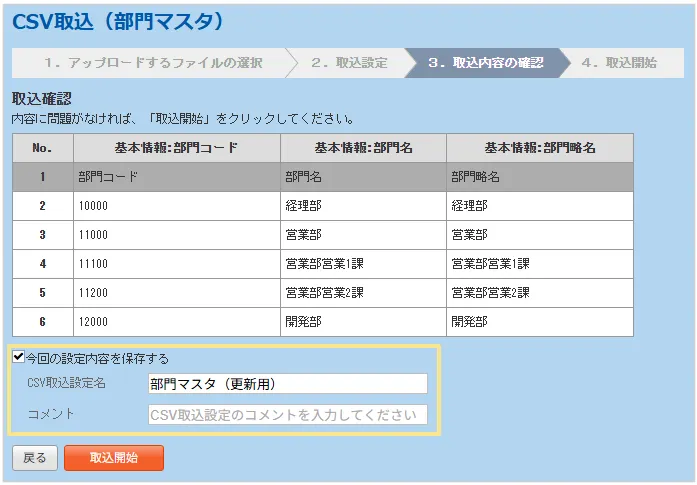Click the 基本情報:部門略名 column header
Viewport: 697px width, 485px height.
pos(539,148)
